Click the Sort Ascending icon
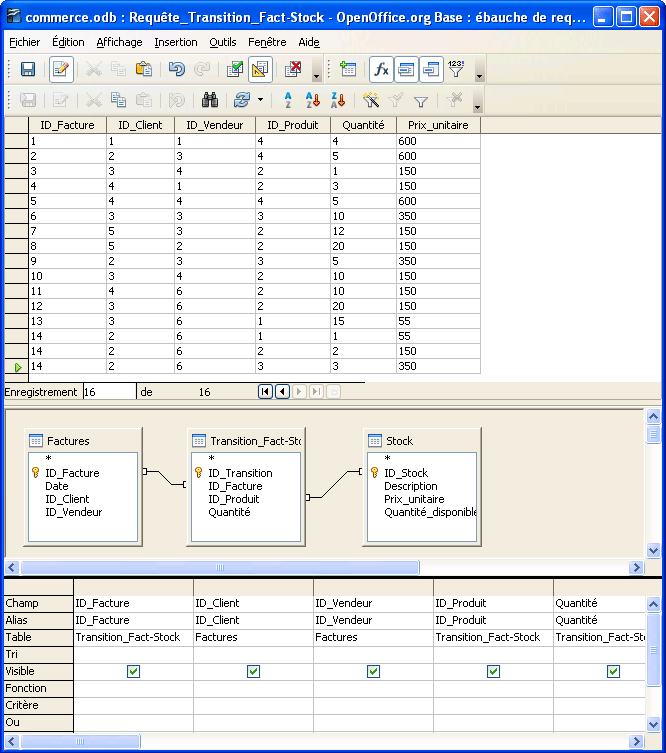666x753 pixels. tap(311, 100)
